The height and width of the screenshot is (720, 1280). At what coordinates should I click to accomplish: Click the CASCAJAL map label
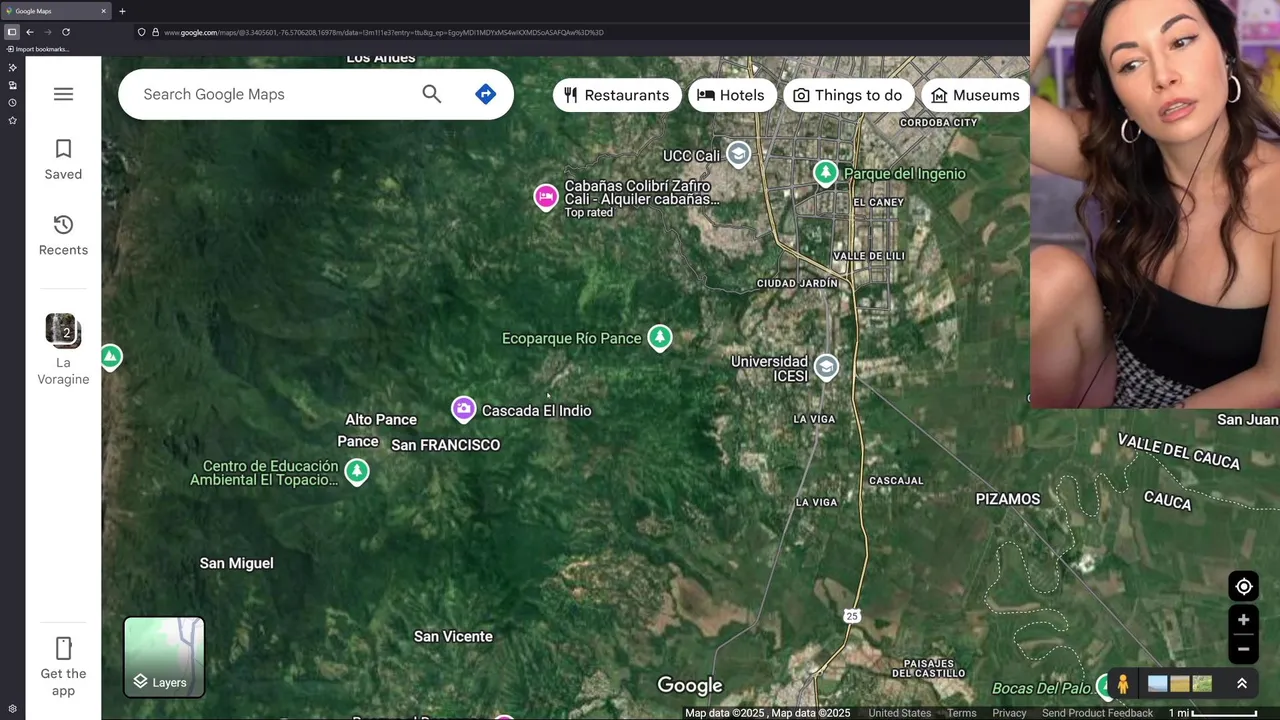point(896,481)
